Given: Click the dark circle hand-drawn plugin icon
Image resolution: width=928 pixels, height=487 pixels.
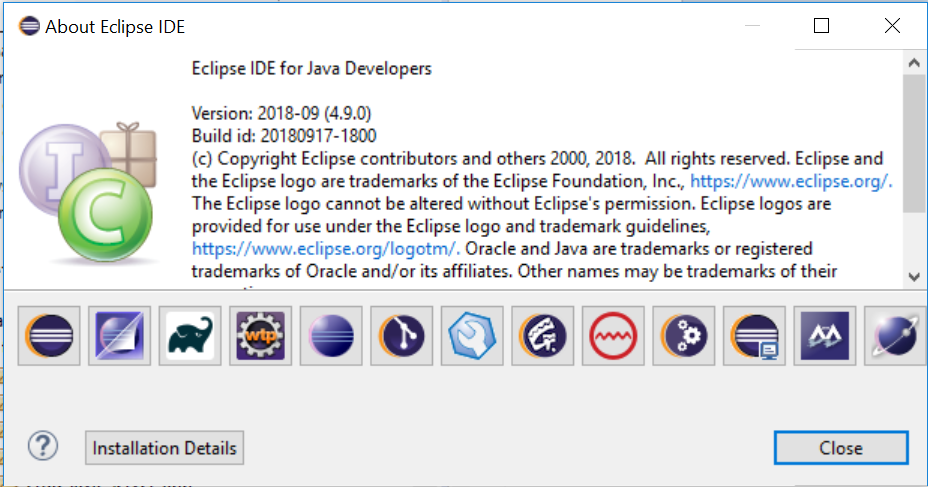Looking at the screenshot, I should (542, 336).
